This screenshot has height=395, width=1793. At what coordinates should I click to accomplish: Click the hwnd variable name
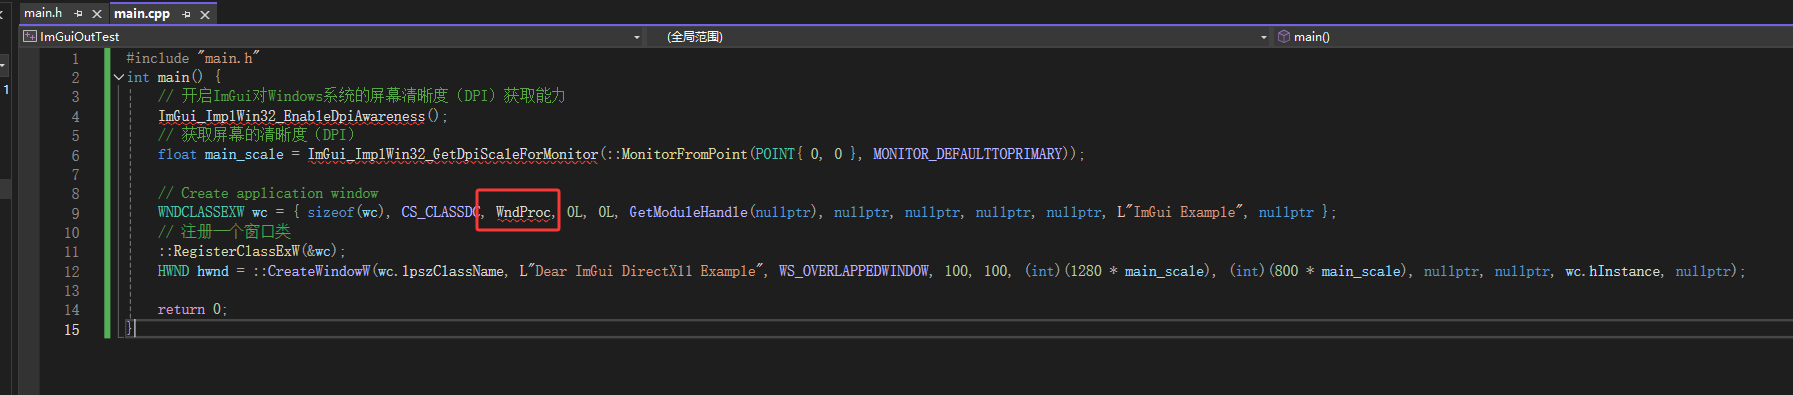tap(213, 271)
